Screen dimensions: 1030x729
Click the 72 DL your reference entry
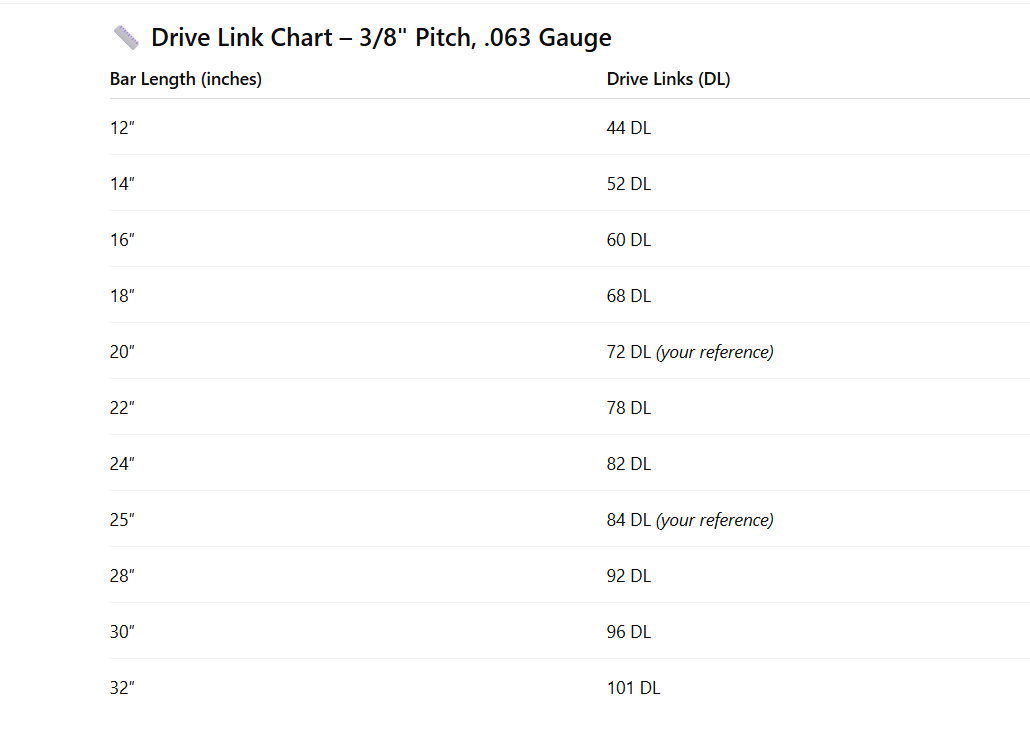[x=689, y=352]
